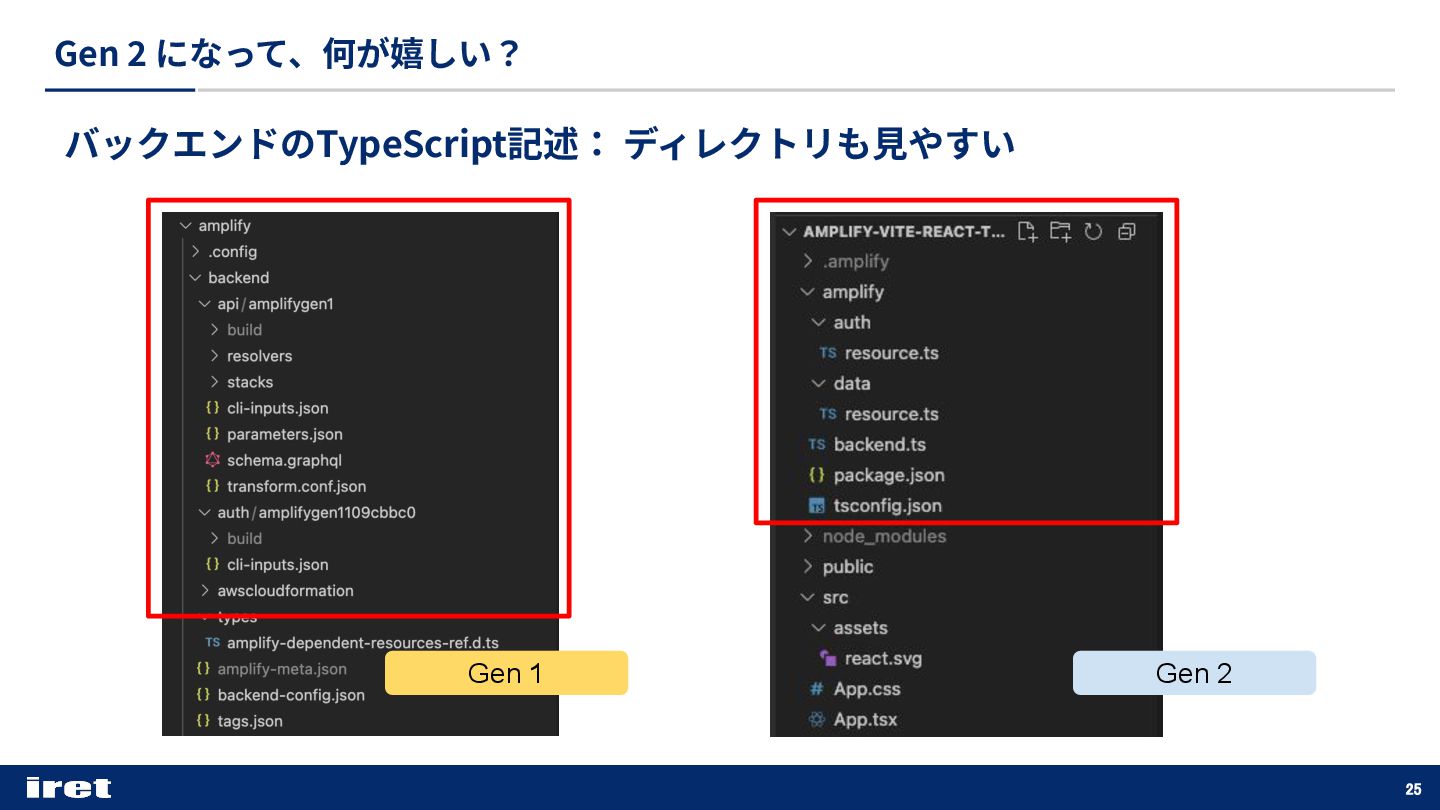Click the React icon beside App.tsx

(817, 720)
